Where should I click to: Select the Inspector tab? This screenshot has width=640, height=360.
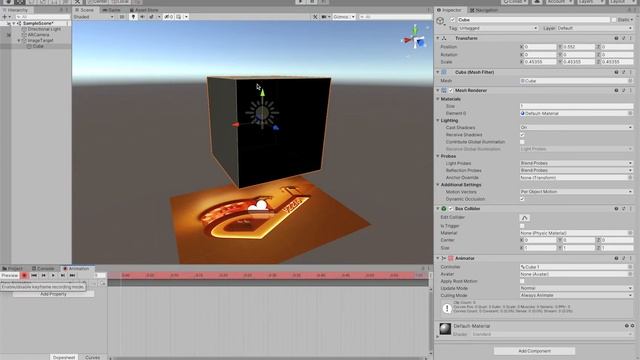click(x=449, y=10)
